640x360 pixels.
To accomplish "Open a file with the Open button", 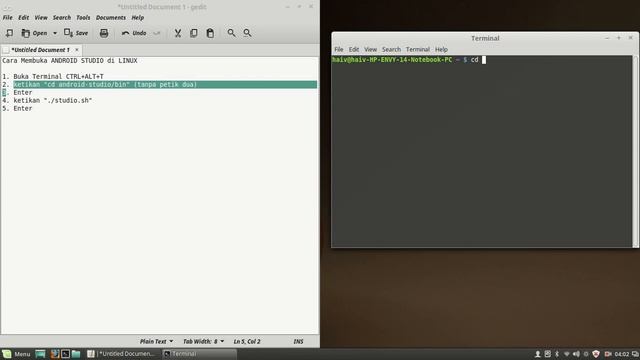I will point(34,33).
